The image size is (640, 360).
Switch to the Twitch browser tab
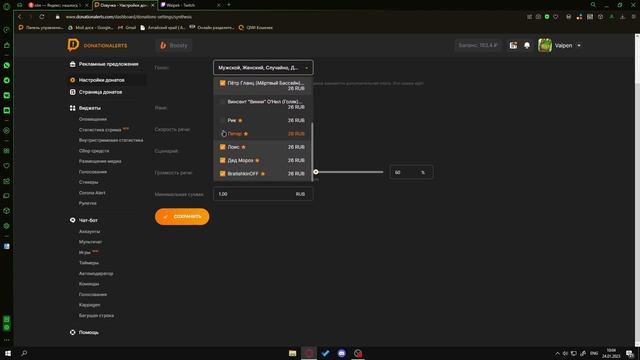click(189, 5)
